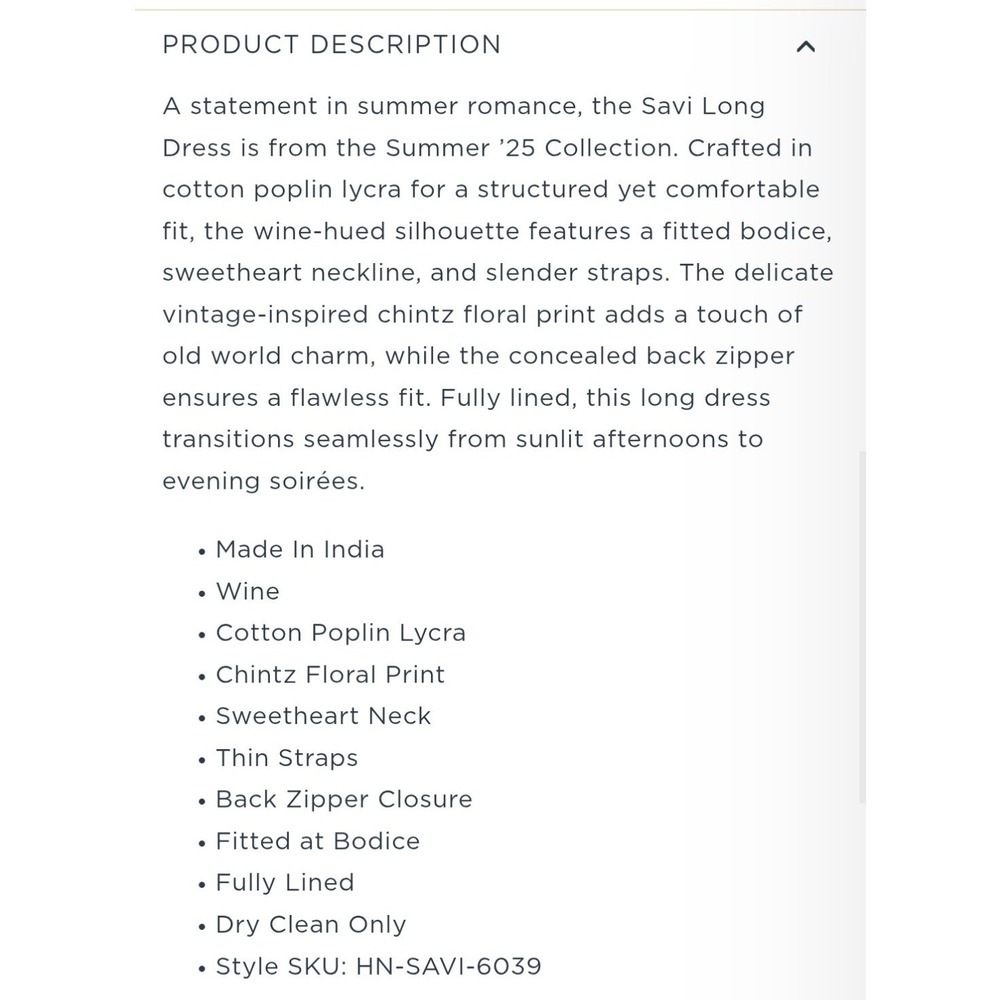The width and height of the screenshot is (1000, 1000).
Task: Click the Wine color bullet item
Action: [247, 591]
